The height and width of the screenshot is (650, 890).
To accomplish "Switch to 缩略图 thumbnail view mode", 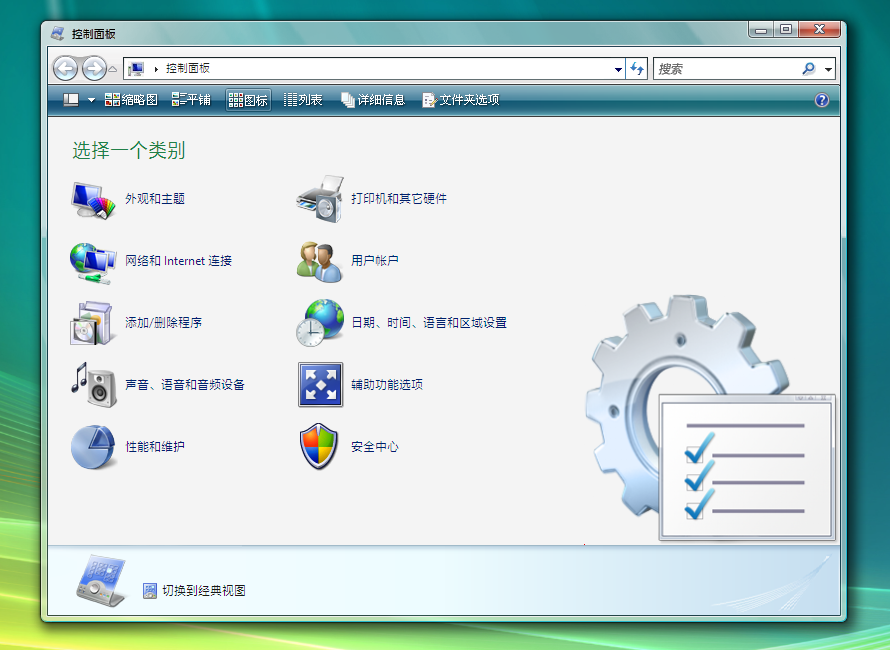I will coord(131,100).
